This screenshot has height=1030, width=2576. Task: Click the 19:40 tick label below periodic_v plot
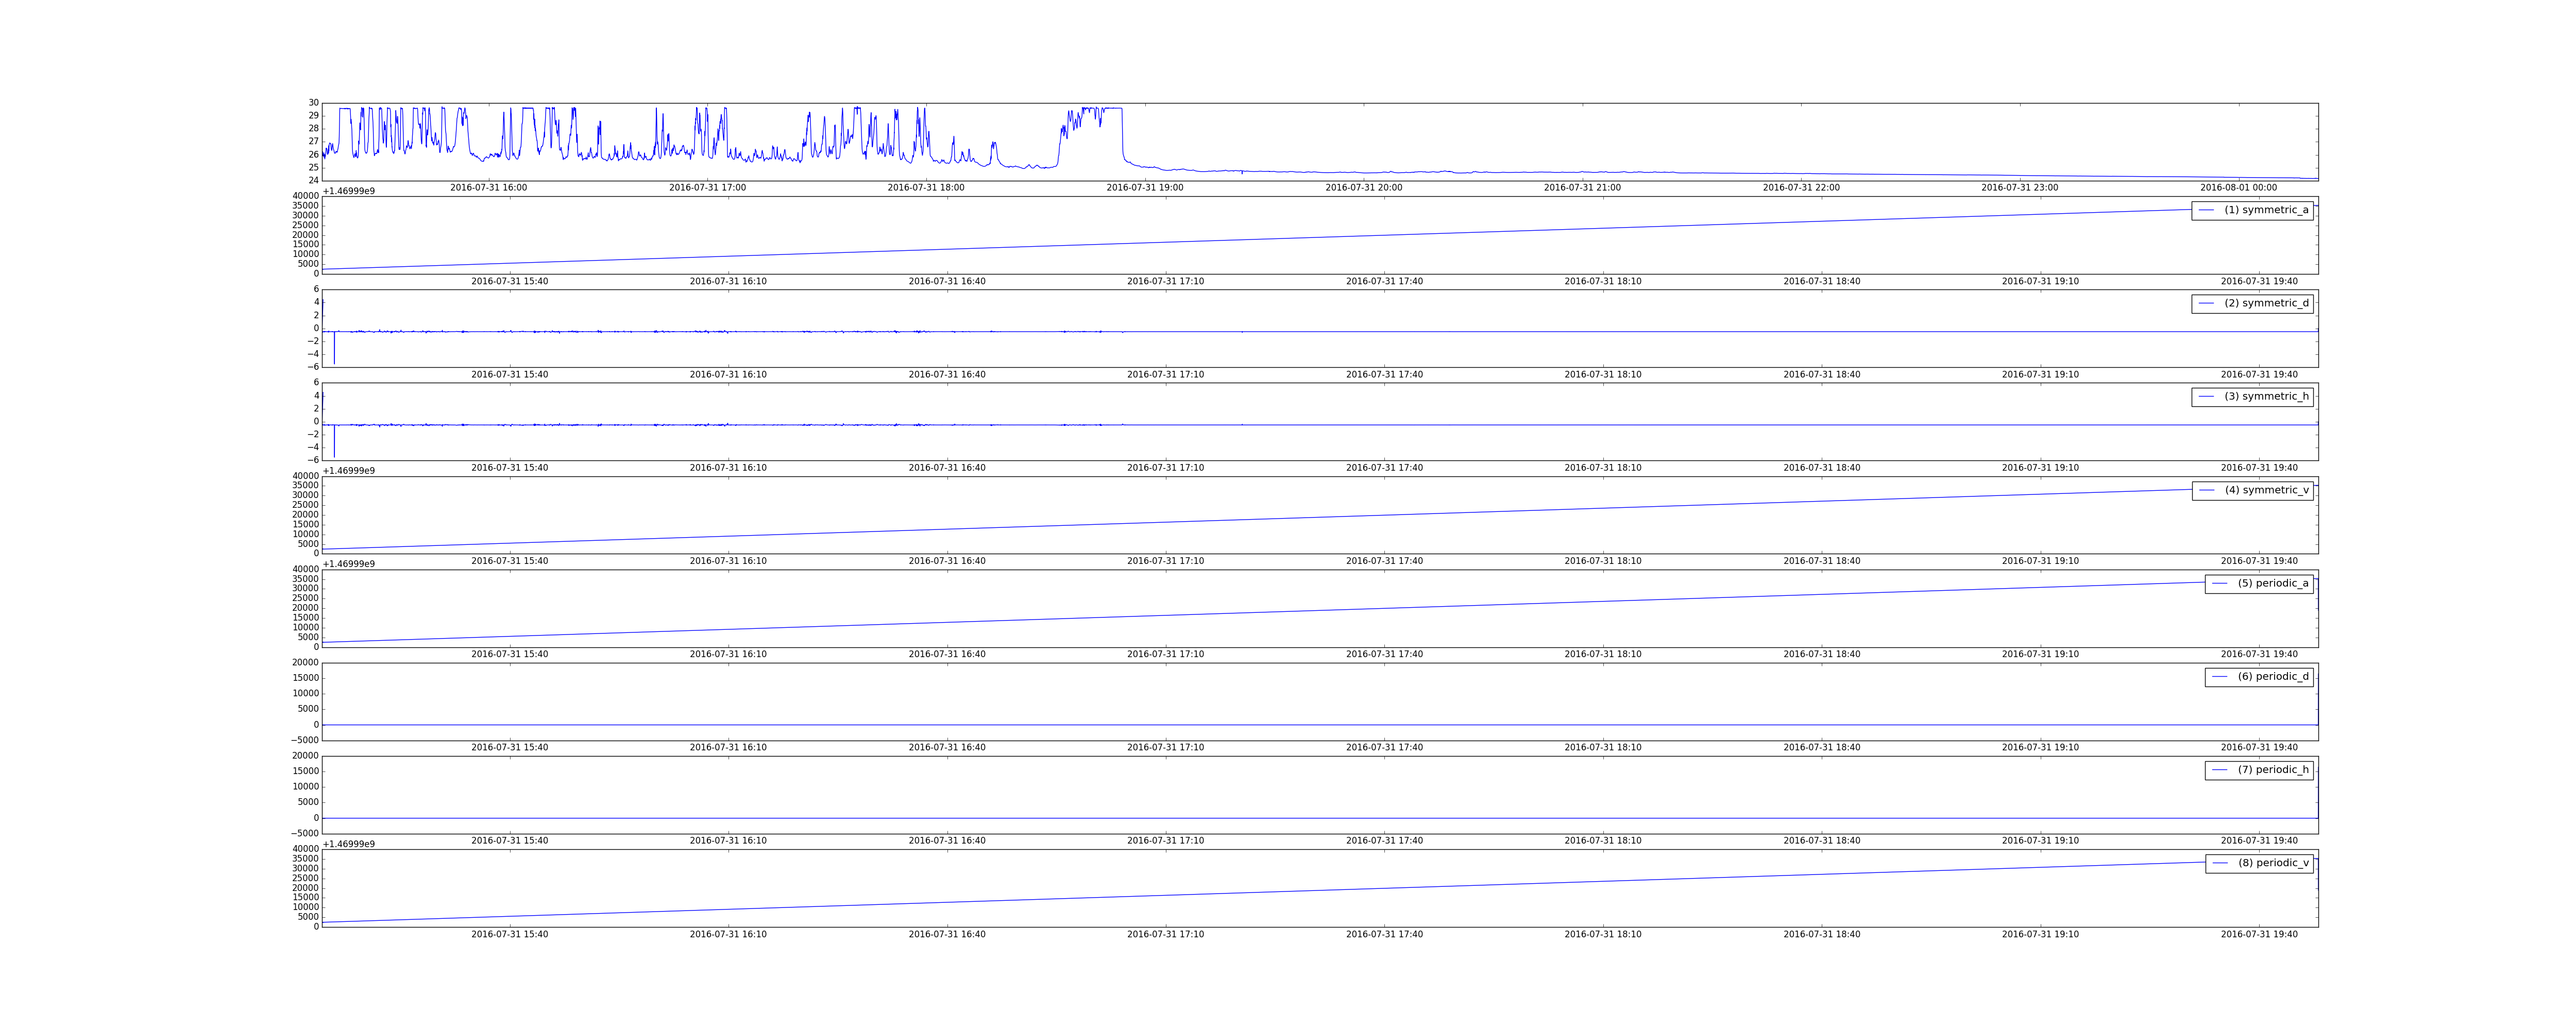pyautogui.click(x=2260, y=934)
